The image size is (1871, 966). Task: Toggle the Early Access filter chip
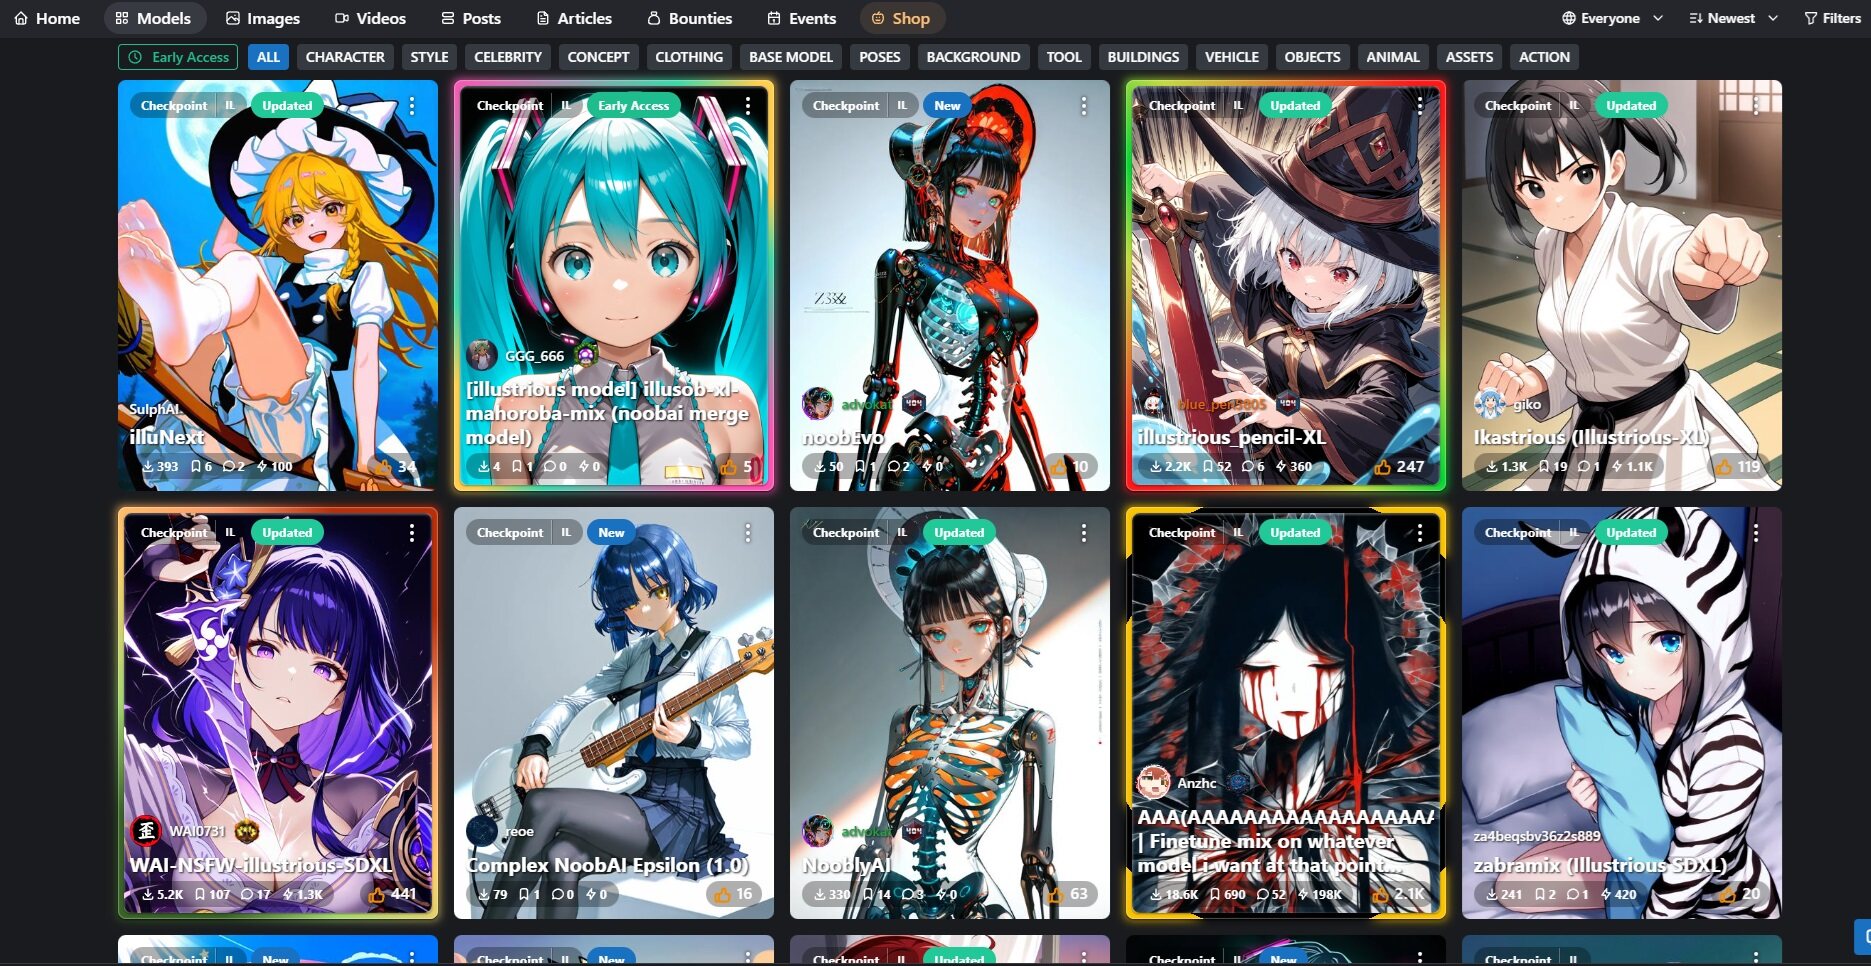pyautogui.click(x=178, y=57)
